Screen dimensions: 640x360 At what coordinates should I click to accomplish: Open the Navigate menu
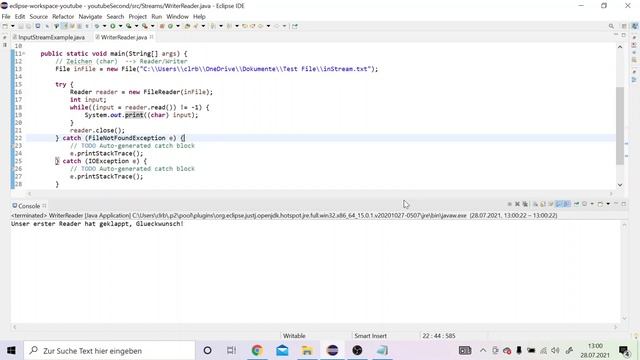[x=90, y=17]
